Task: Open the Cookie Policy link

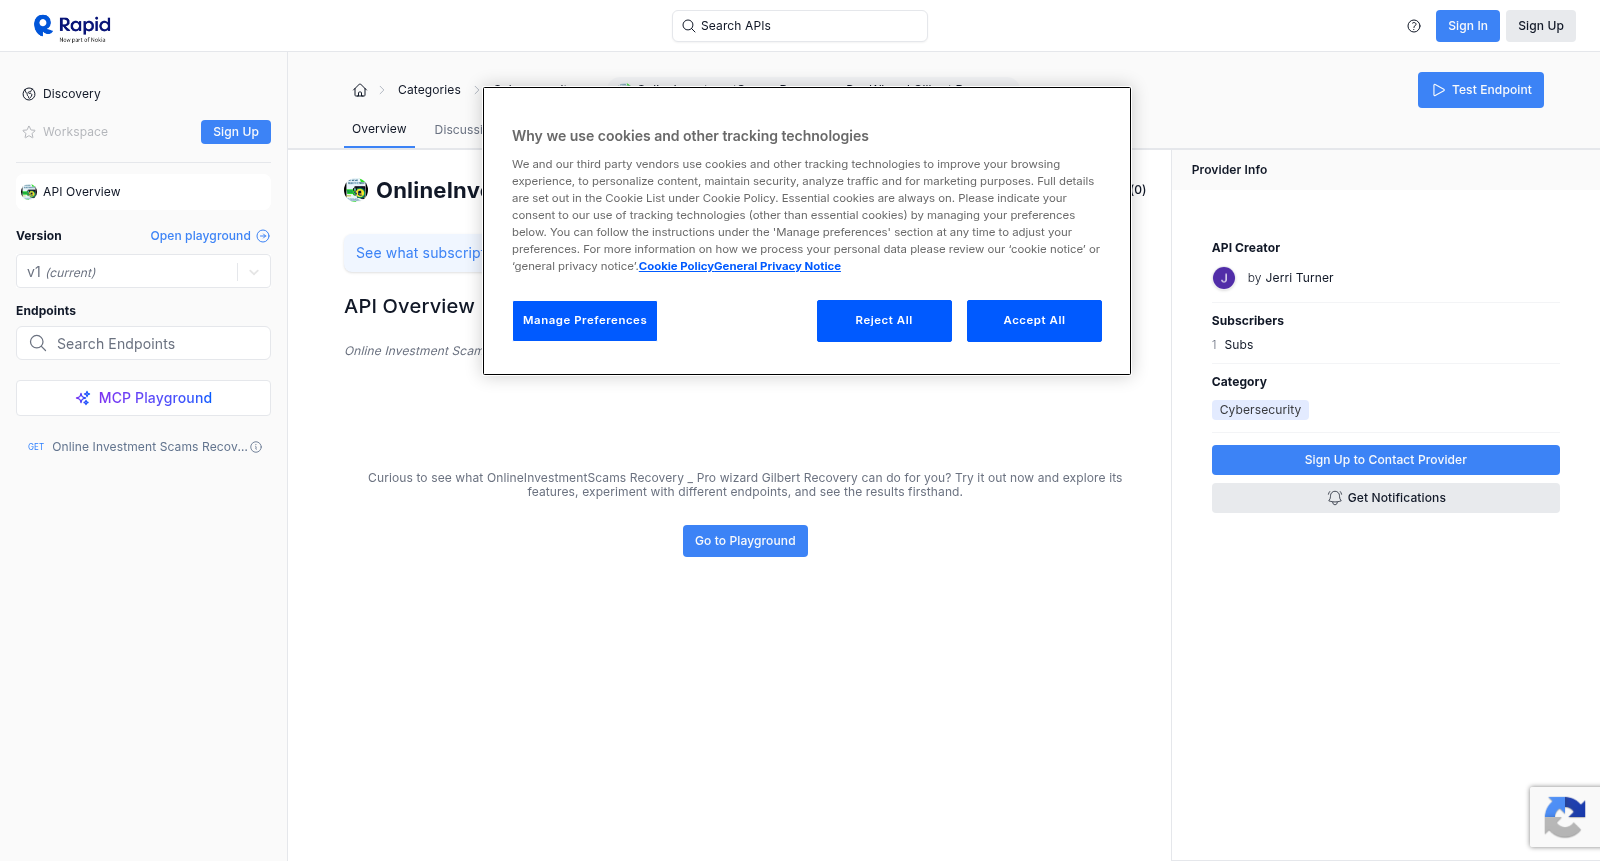Action: point(676,266)
